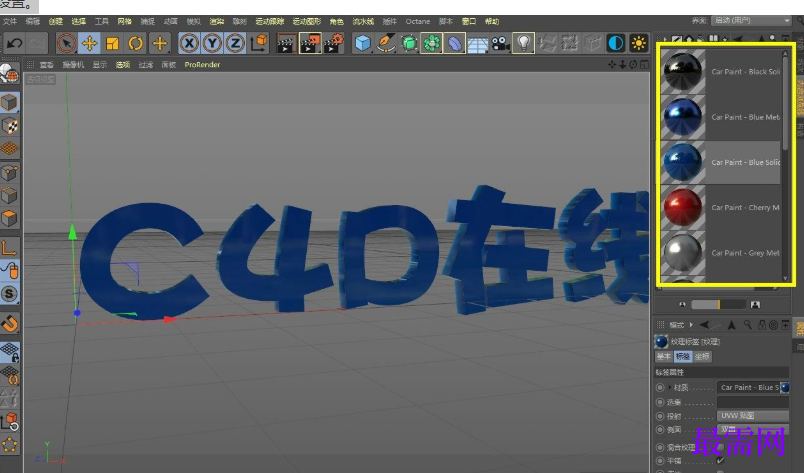Image resolution: width=804 pixels, height=473 pixels.
Task: Select the Car Paint - Grey Metallic material
Action: (720, 252)
